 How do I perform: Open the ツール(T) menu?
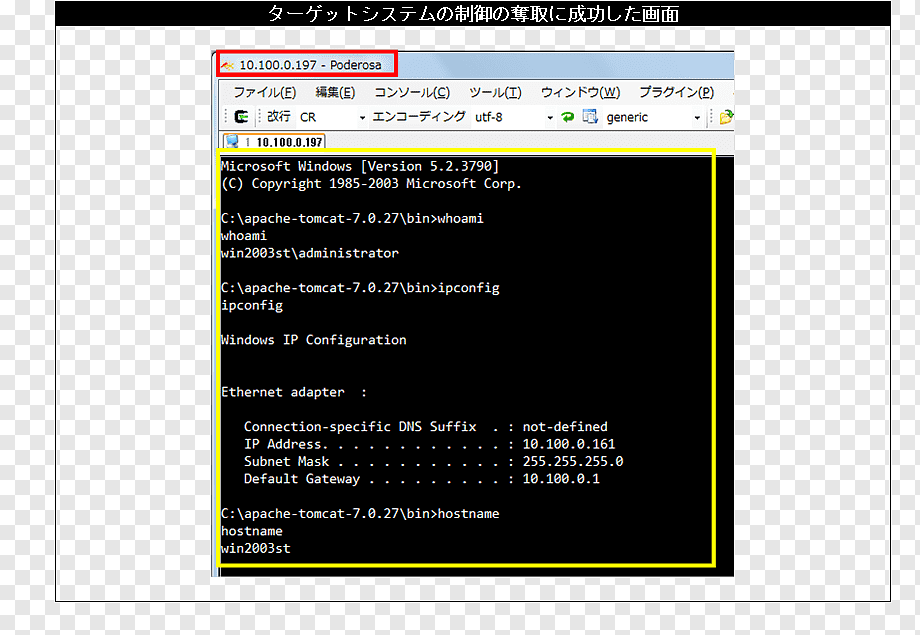point(495,92)
